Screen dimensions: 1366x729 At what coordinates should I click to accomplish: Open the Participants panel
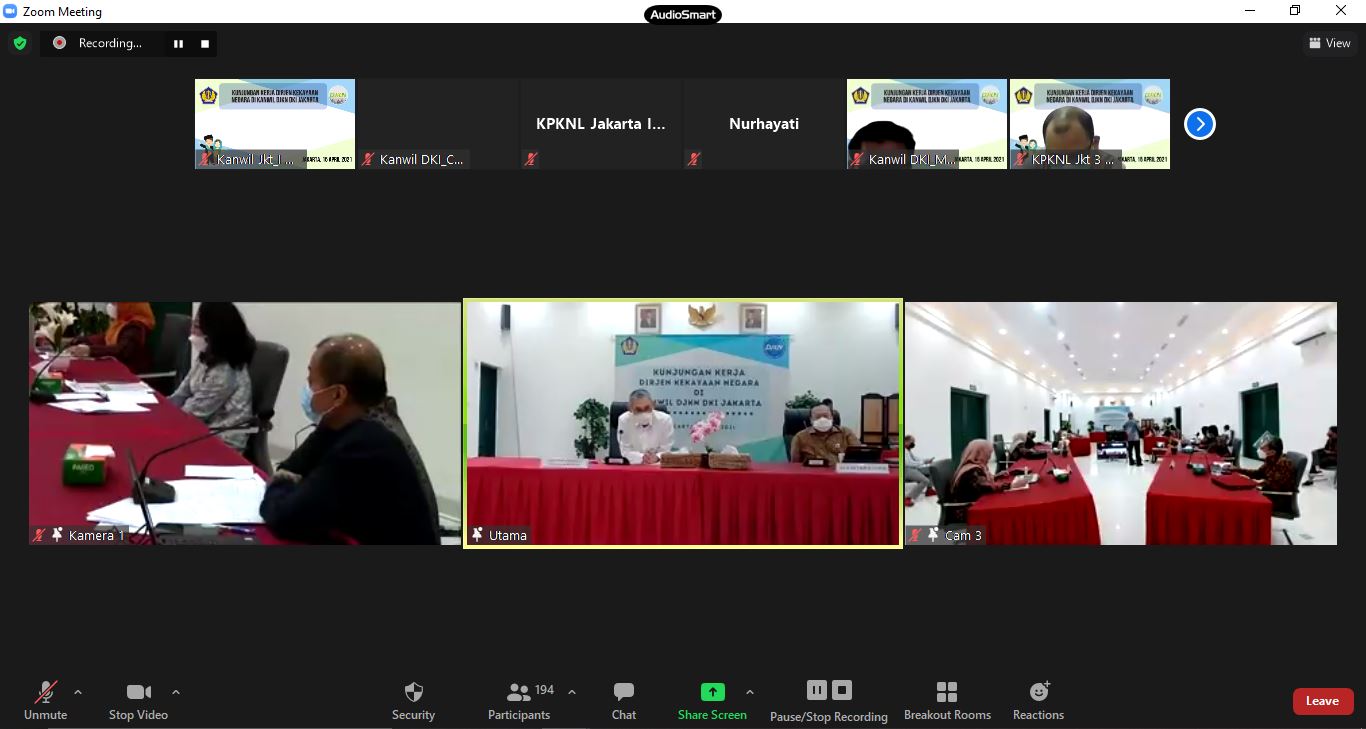(x=519, y=700)
